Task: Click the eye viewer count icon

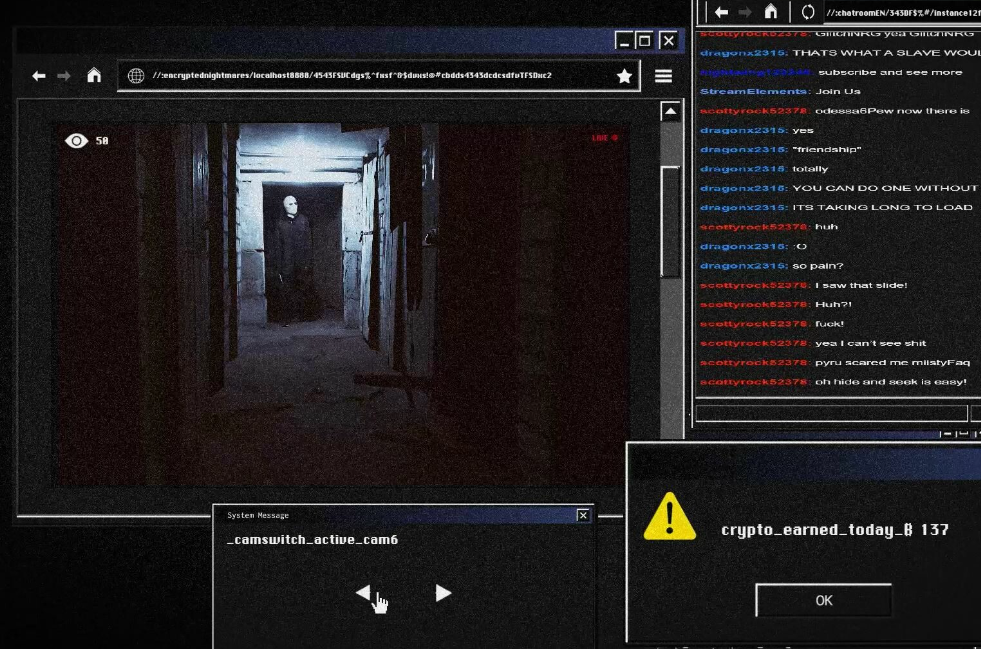Action: point(76,141)
